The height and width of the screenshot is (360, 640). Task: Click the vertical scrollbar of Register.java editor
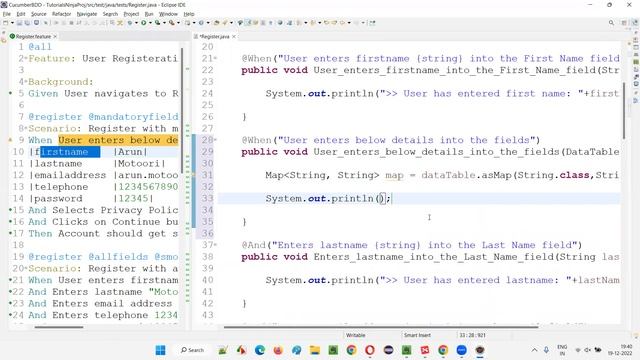[624, 110]
